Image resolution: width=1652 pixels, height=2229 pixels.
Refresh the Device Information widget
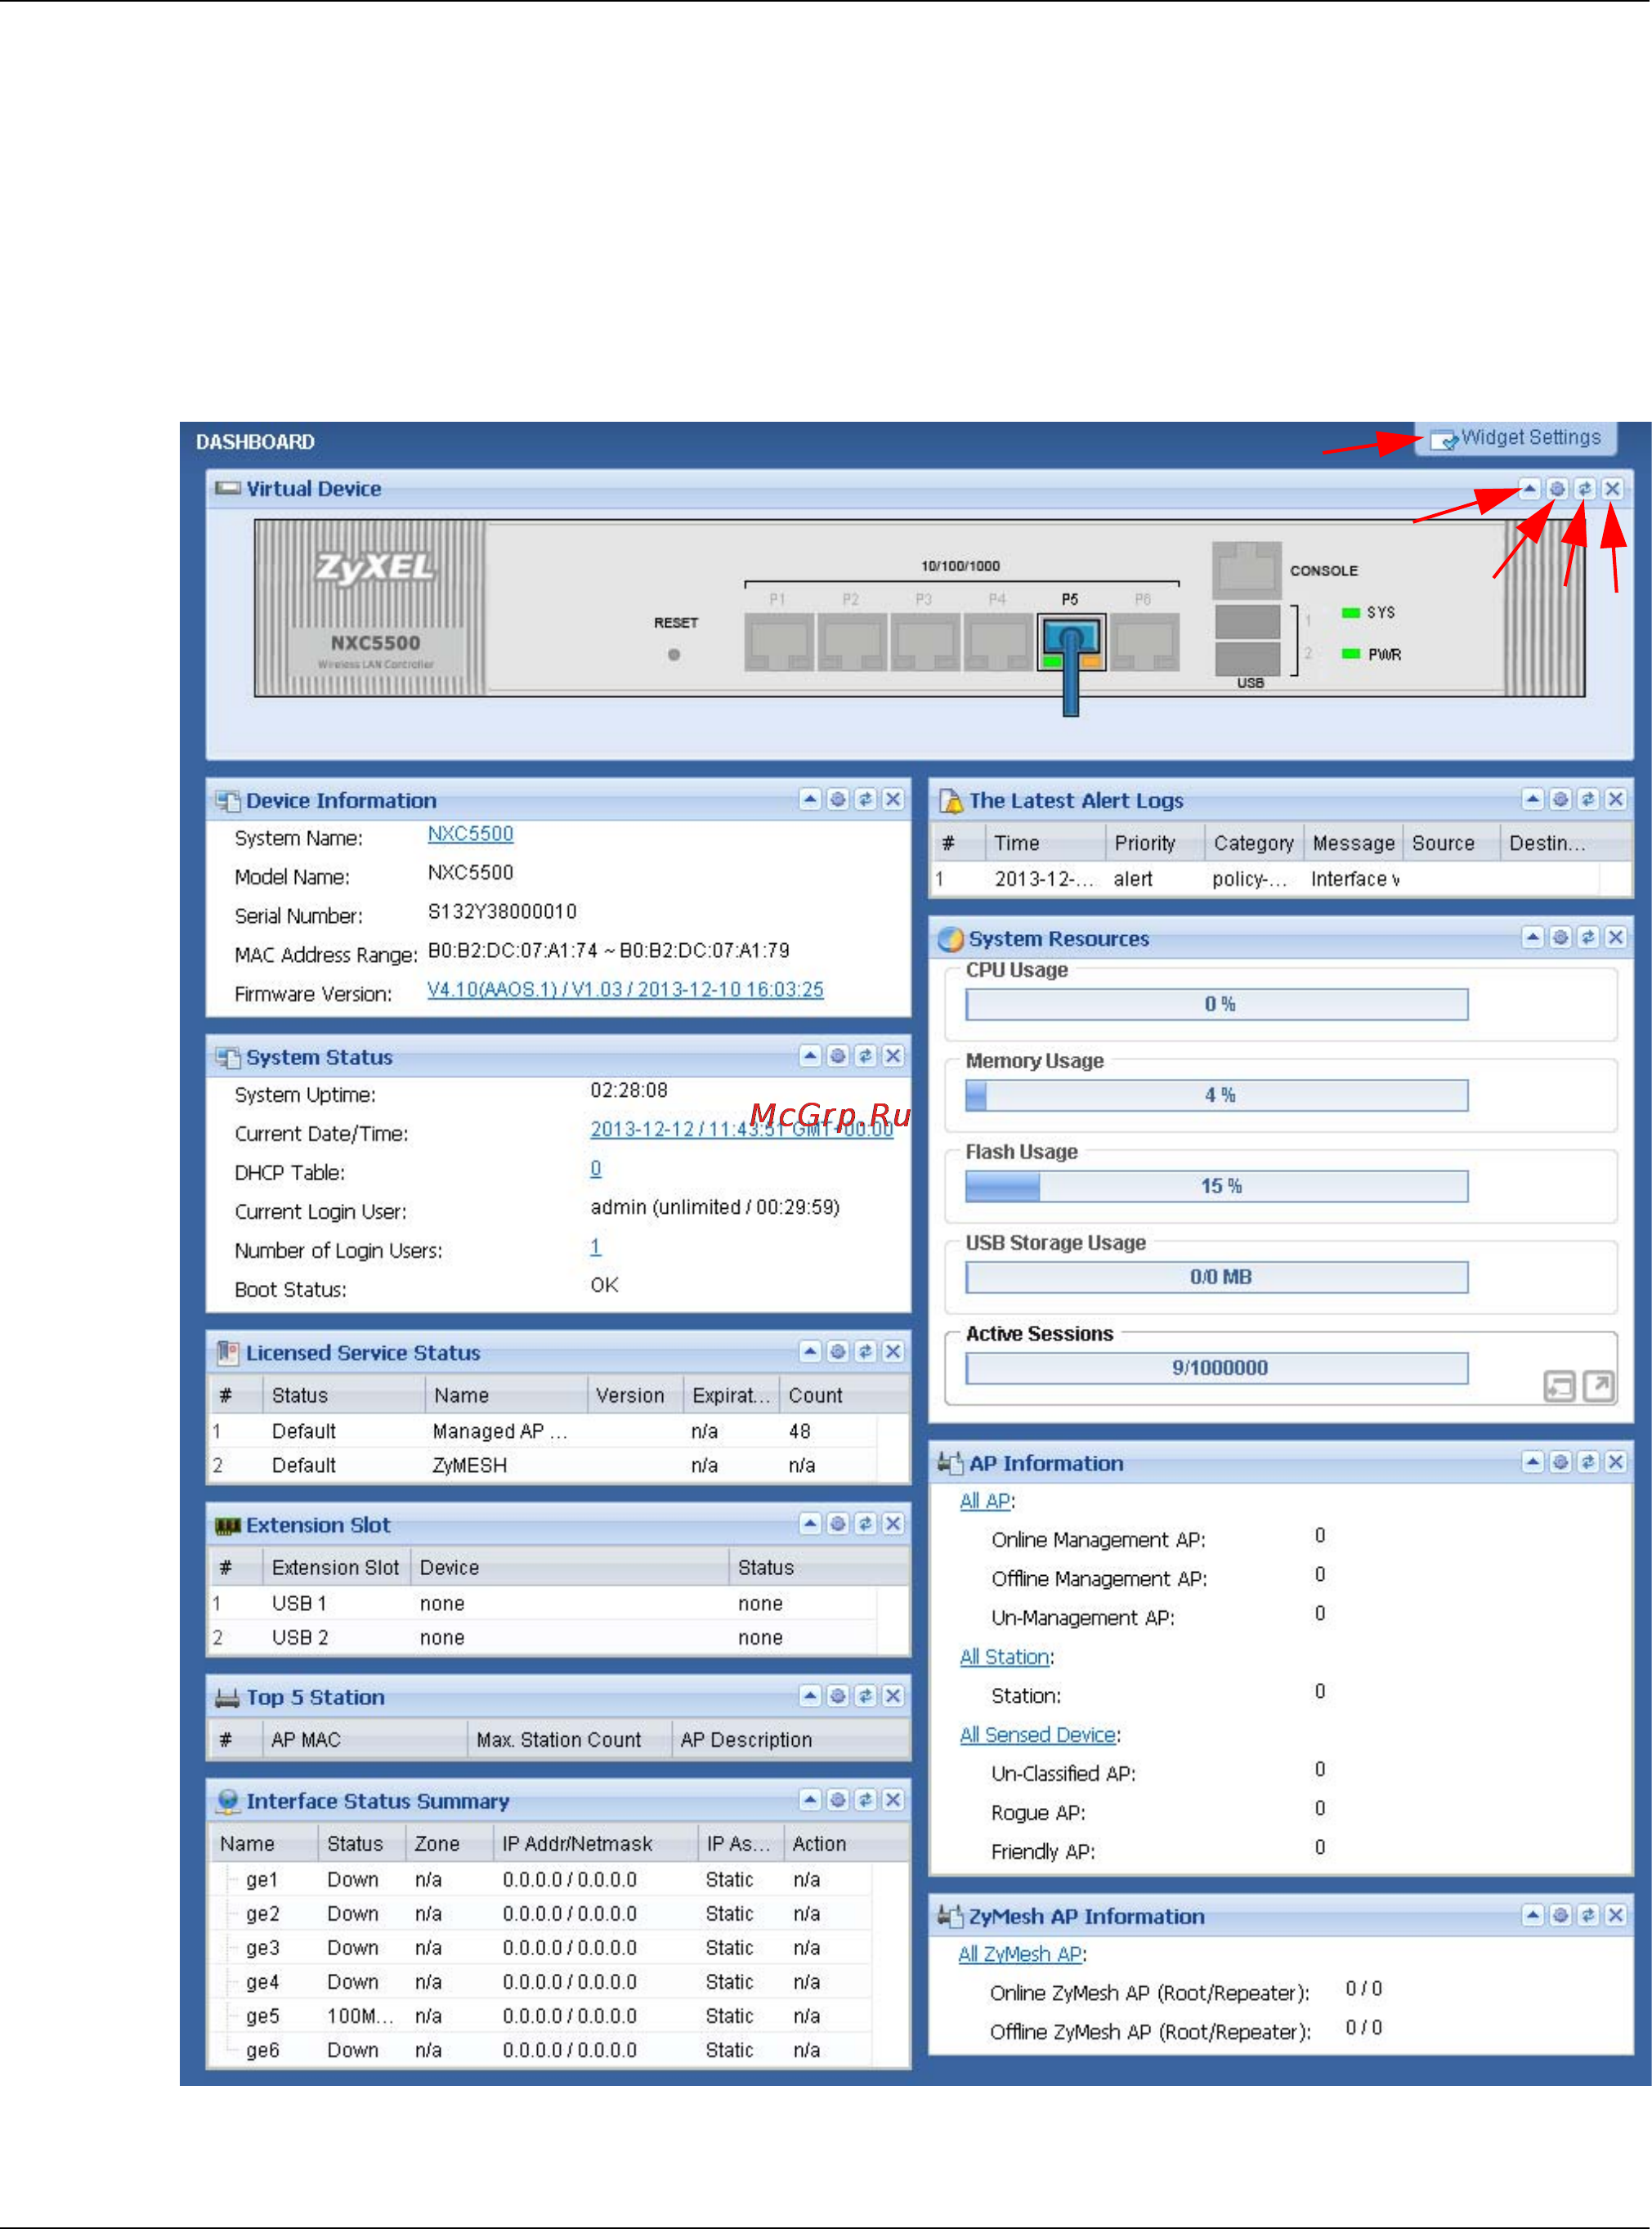click(x=866, y=799)
